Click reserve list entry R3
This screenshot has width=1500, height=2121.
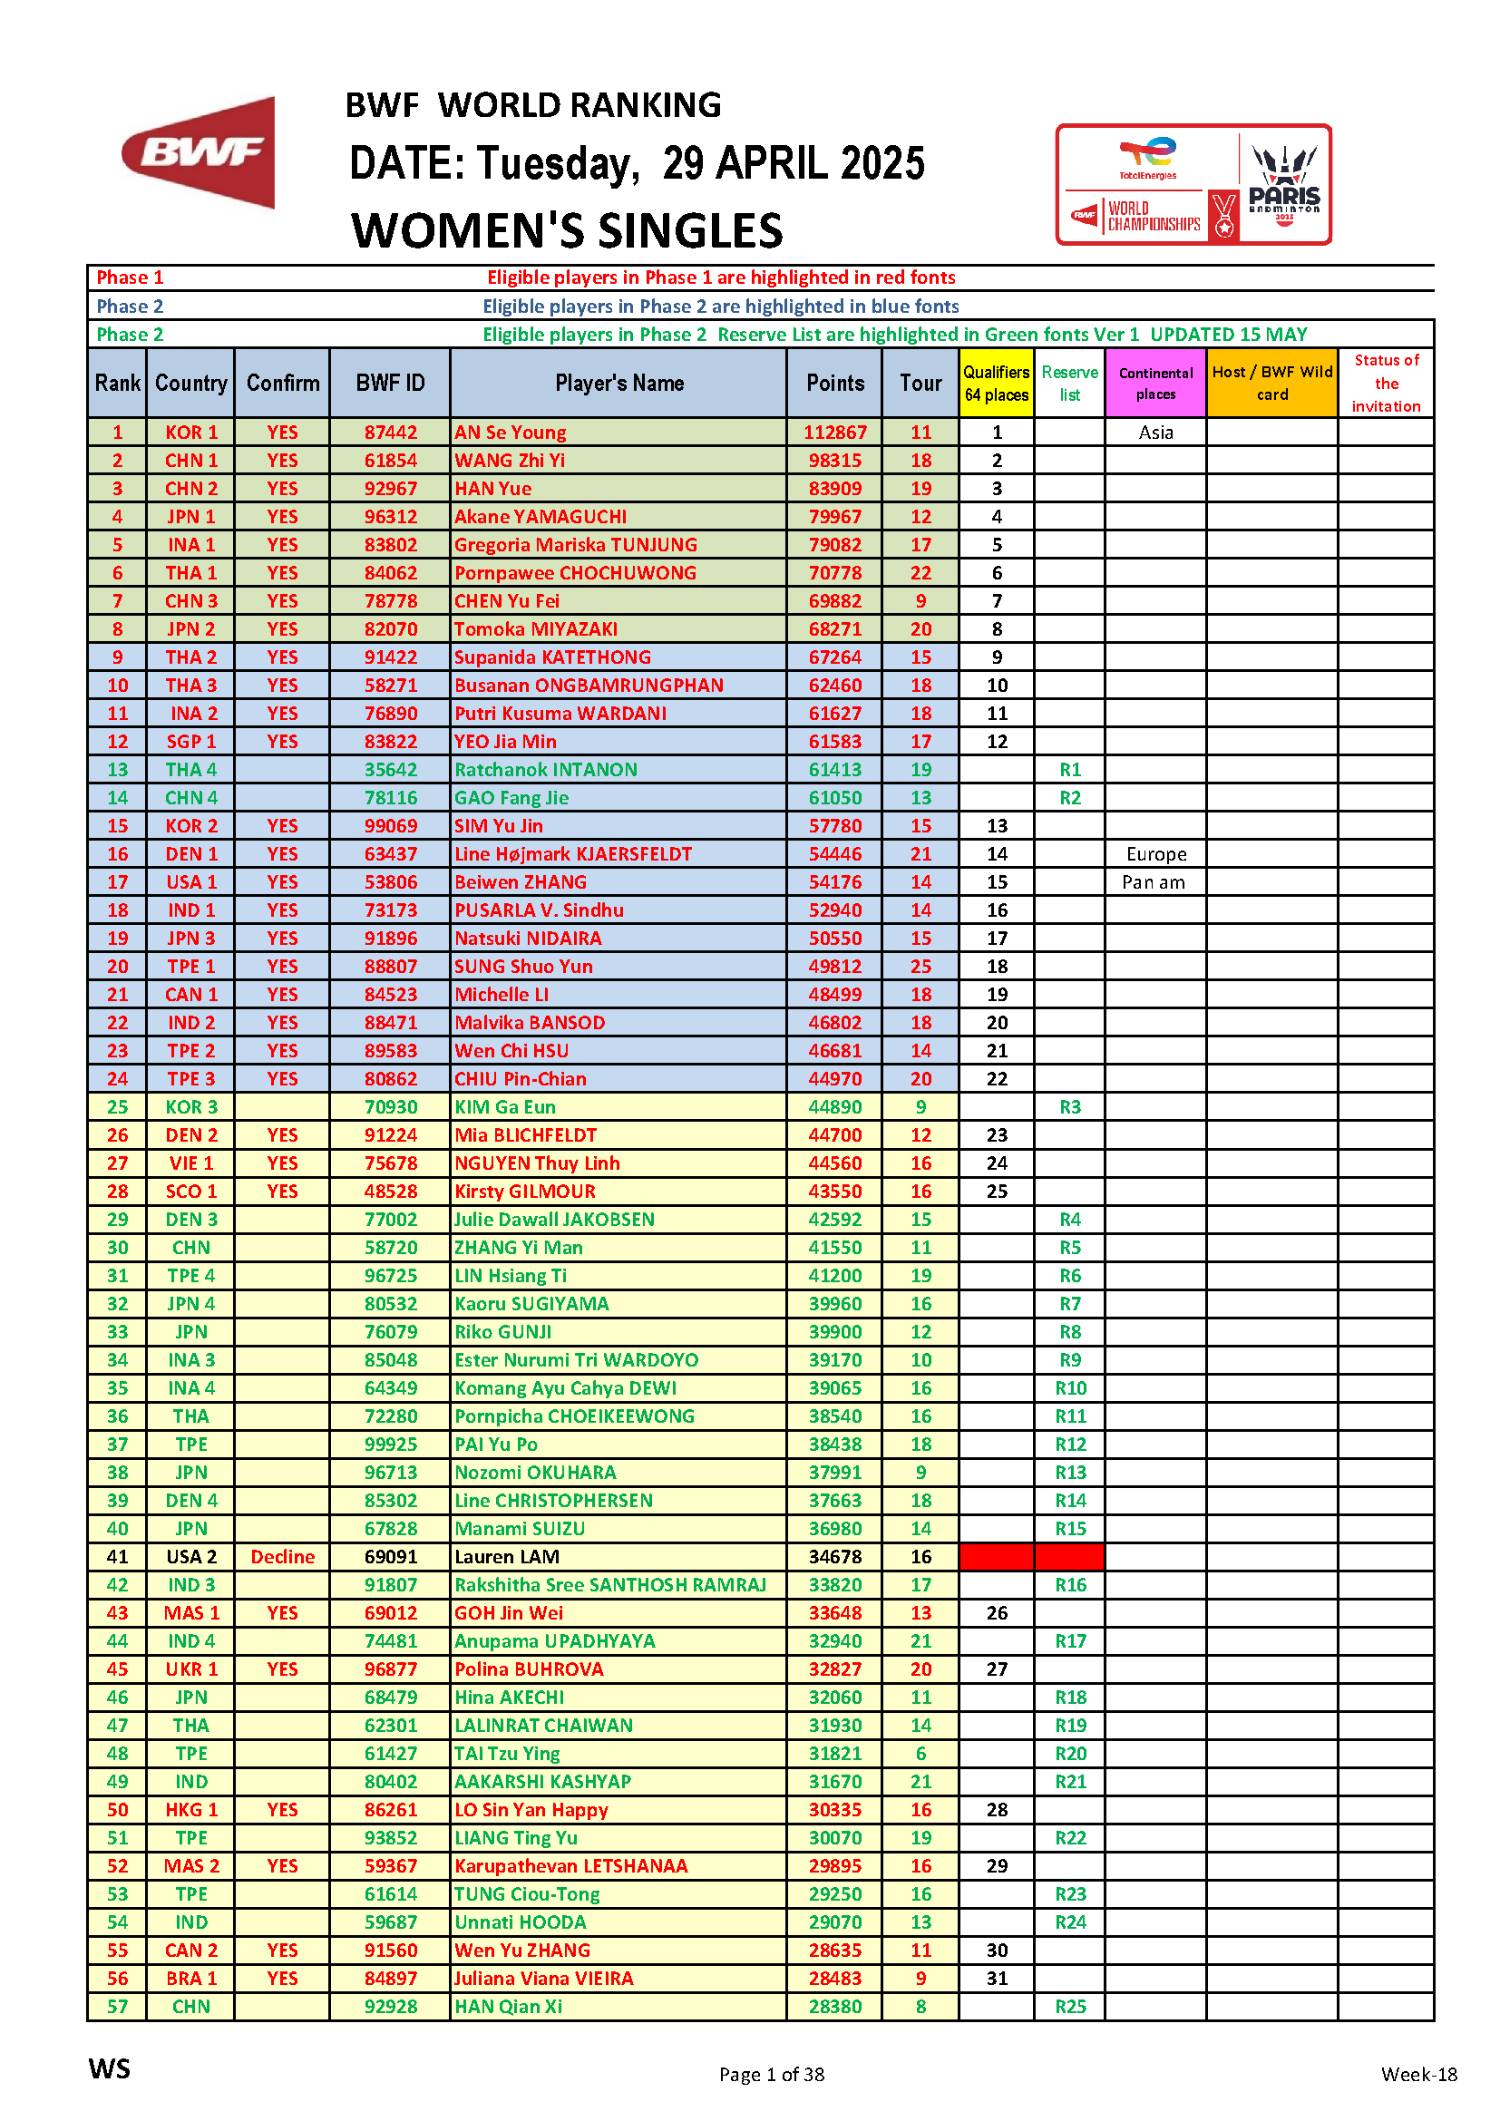pos(1070,1107)
